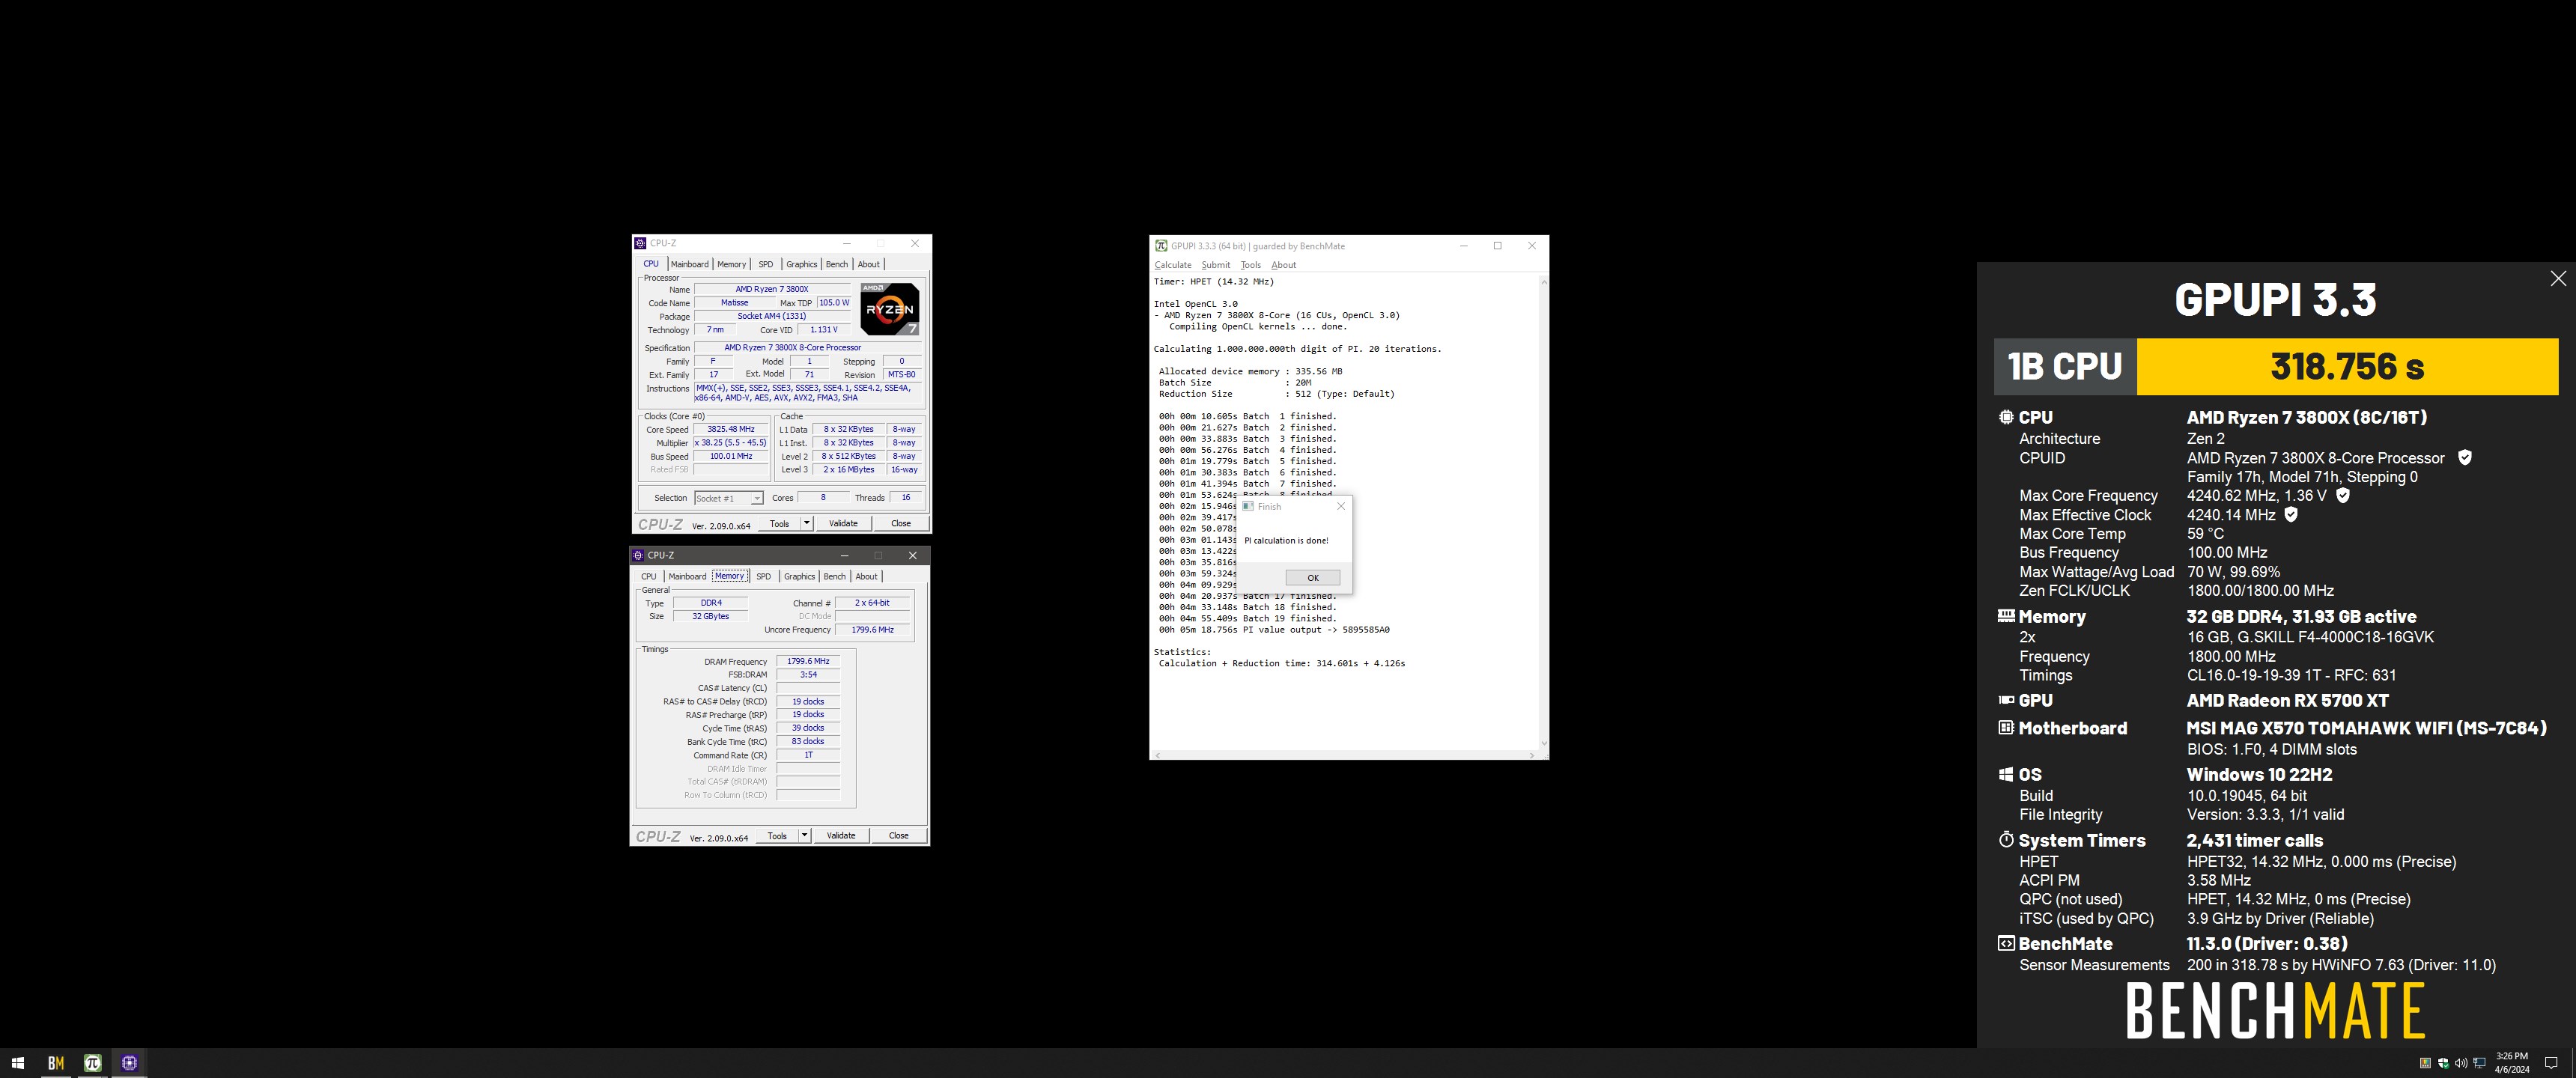Screen dimensions: 2576x1078
Task: Switch to CPU tab in CPU-Z memory window
Action: pos(649,576)
